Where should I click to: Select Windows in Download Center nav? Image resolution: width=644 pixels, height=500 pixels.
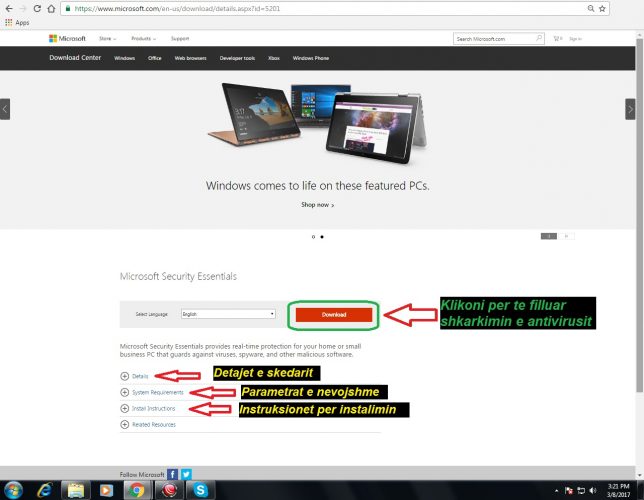point(124,58)
